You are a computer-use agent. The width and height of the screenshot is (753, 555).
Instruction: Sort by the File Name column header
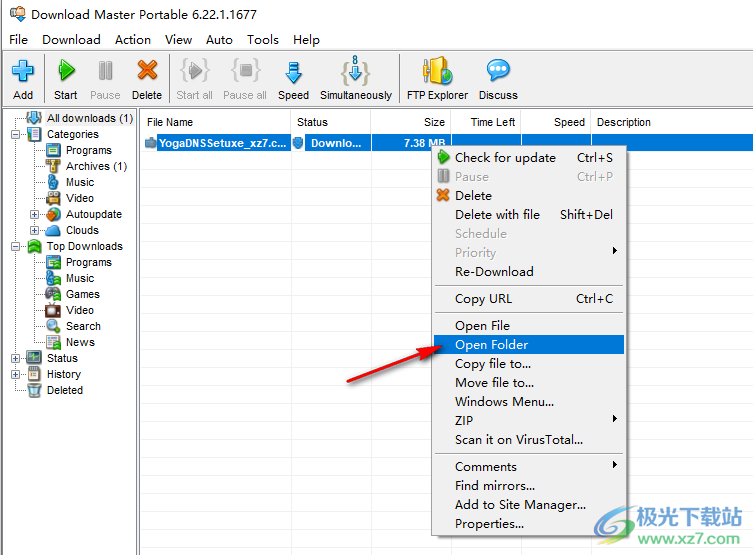click(216, 122)
